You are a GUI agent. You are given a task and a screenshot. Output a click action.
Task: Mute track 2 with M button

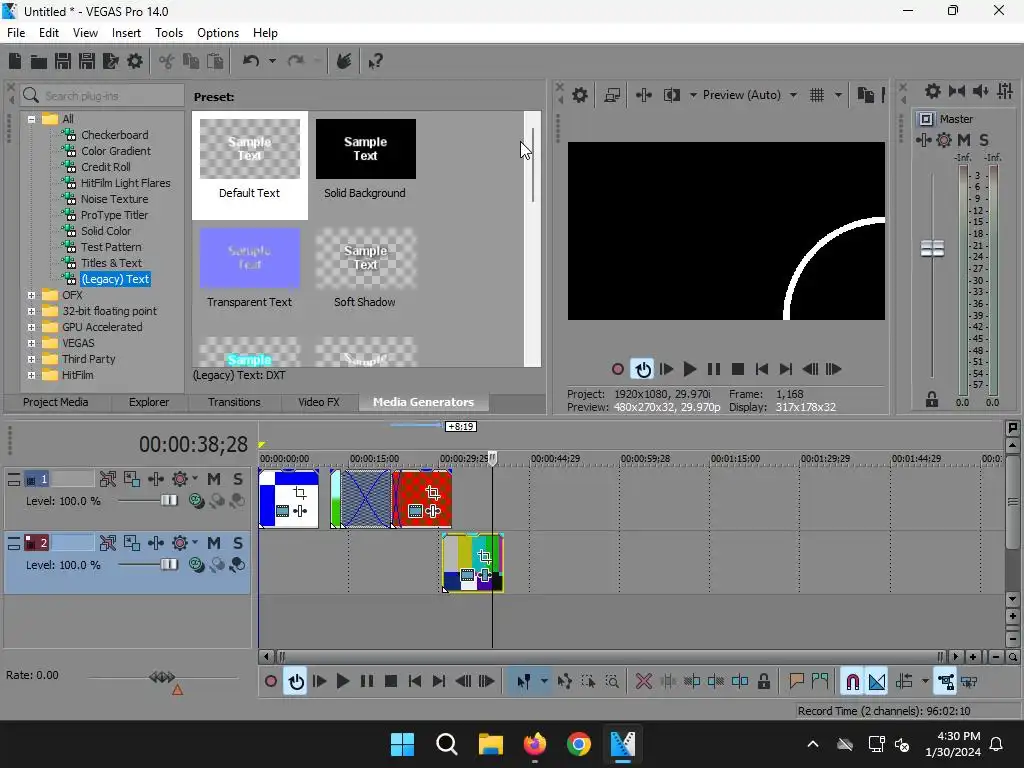pyautogui.click(x=214, y=543)
